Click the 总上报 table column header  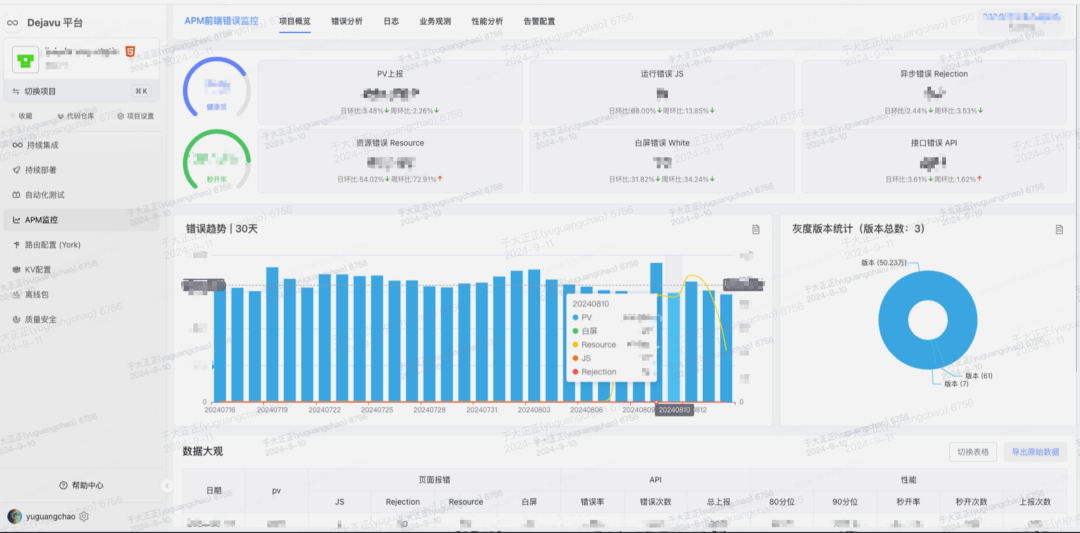pos(719,502)
